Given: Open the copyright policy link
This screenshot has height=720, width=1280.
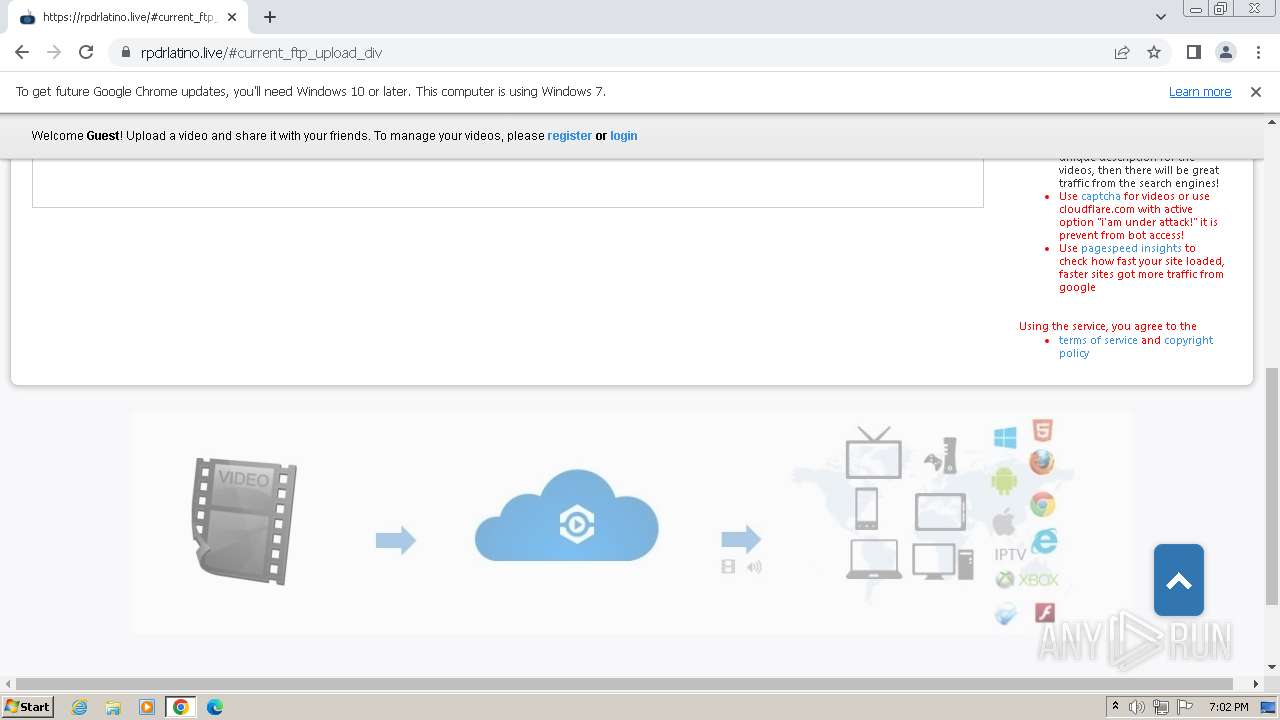Looking at the screenshot, I should [1136, 346].
